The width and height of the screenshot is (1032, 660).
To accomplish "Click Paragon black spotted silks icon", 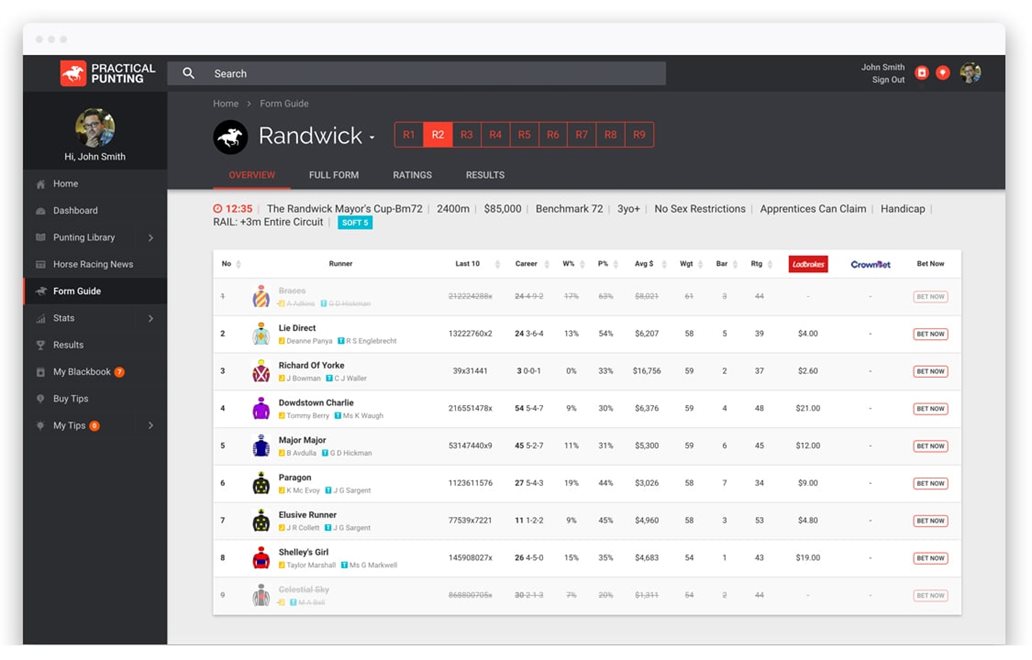I will [261, 484].
